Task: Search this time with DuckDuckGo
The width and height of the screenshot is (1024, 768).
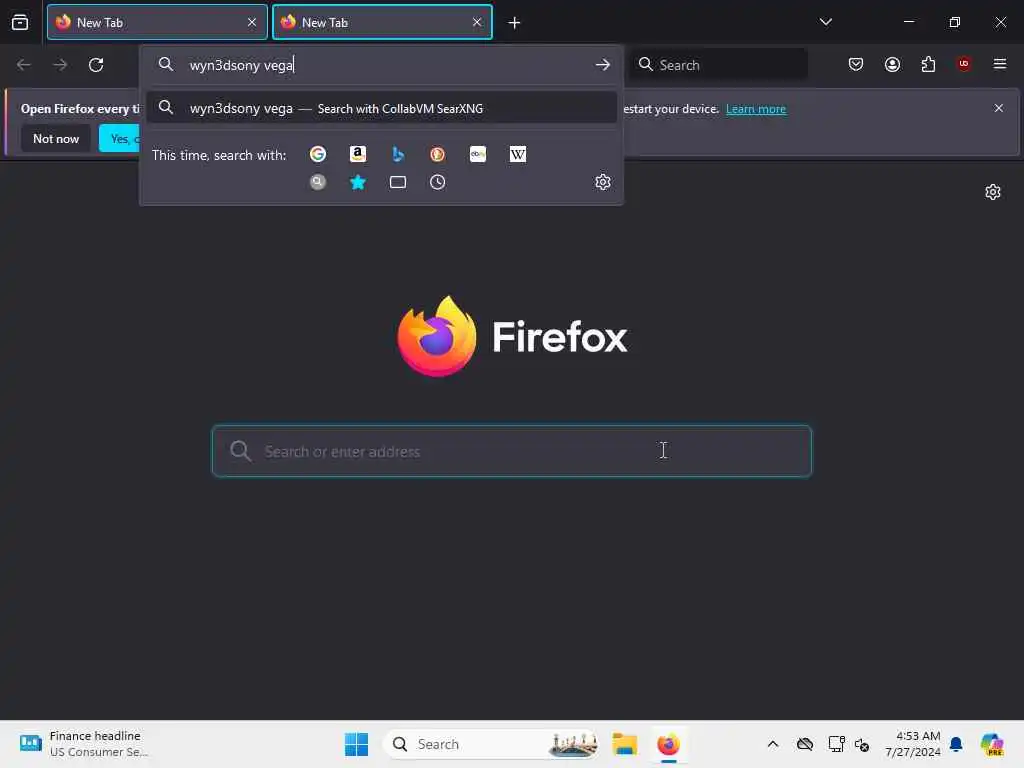Action: [438, 154]
